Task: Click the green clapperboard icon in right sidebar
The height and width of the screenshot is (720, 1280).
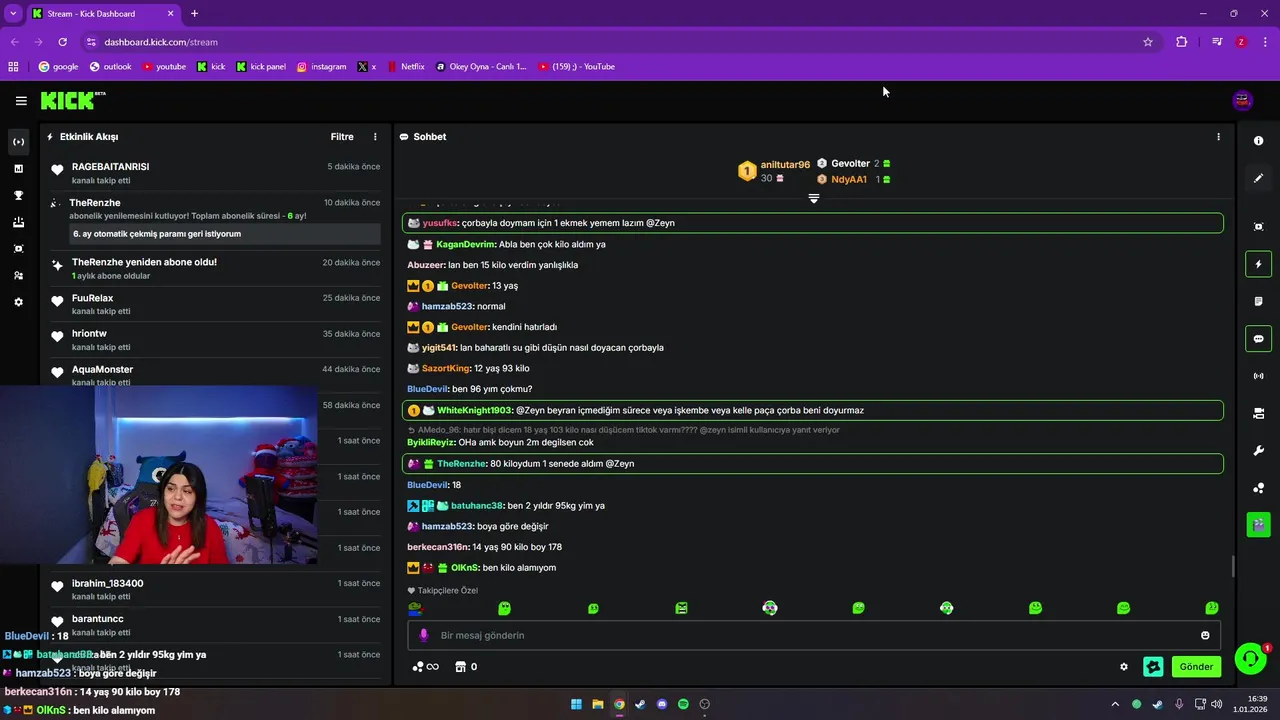Action: pos(1258,524)
